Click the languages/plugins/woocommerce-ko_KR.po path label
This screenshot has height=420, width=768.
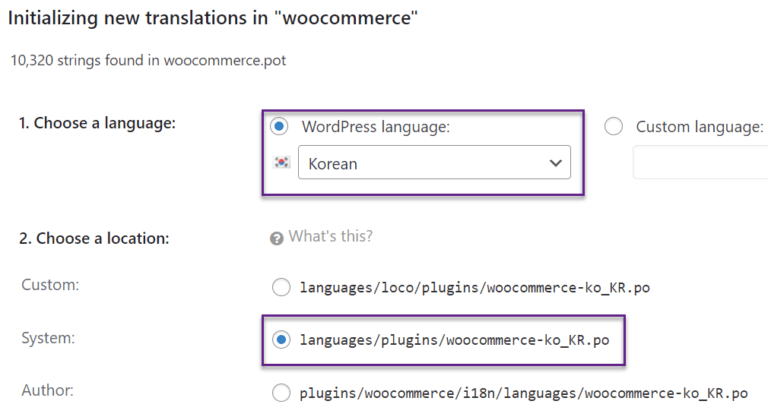point(455,340)
